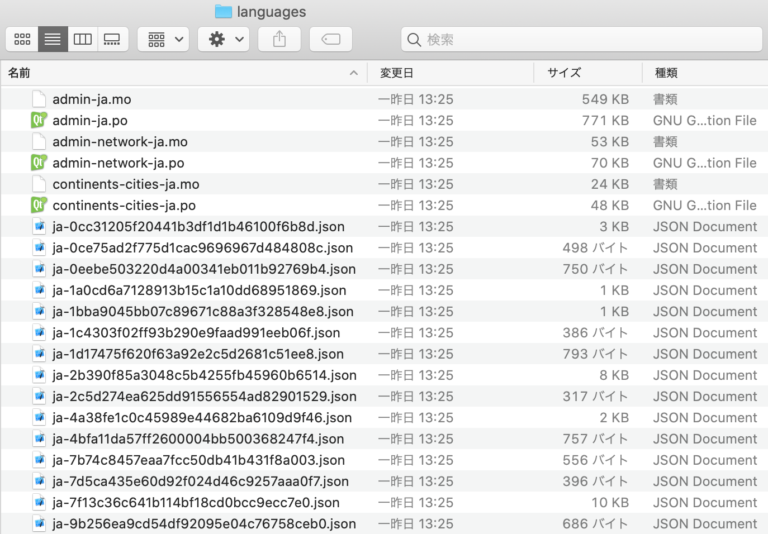Click the 396 バイト size value

point(595,481)
